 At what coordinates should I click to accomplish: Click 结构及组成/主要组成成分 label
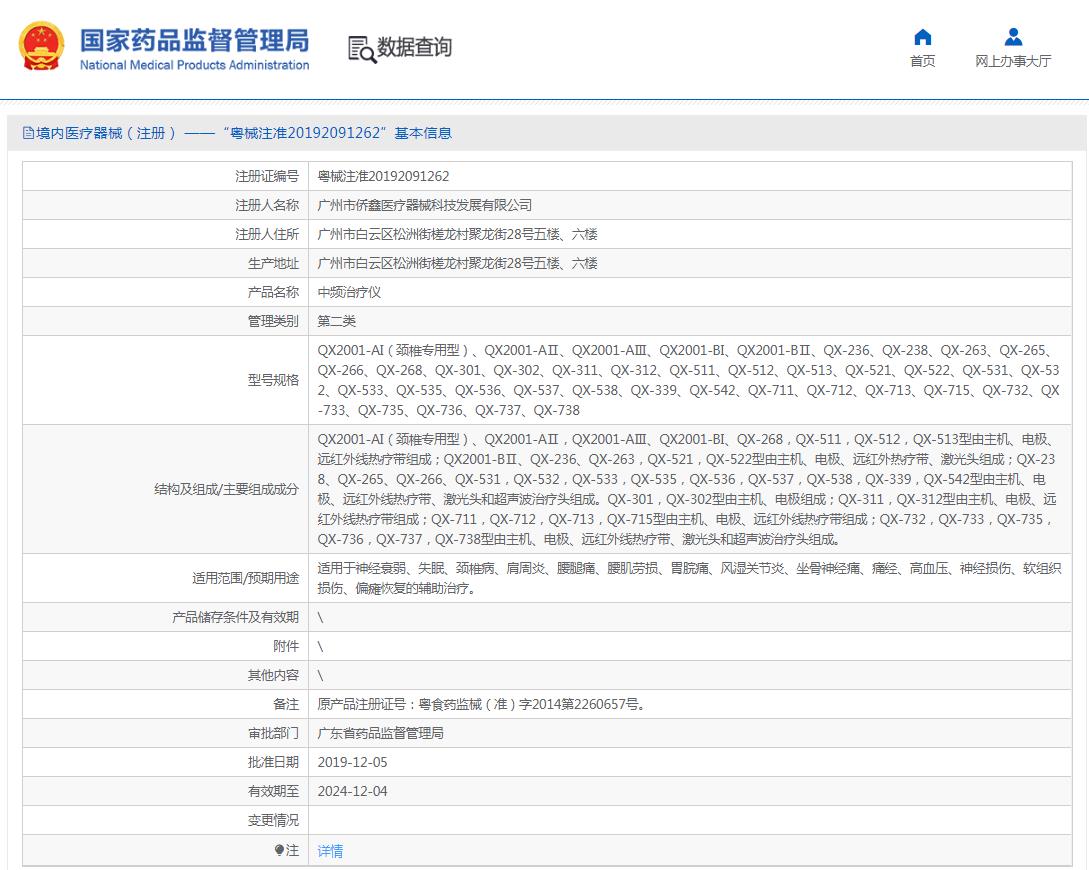(226, 489)
